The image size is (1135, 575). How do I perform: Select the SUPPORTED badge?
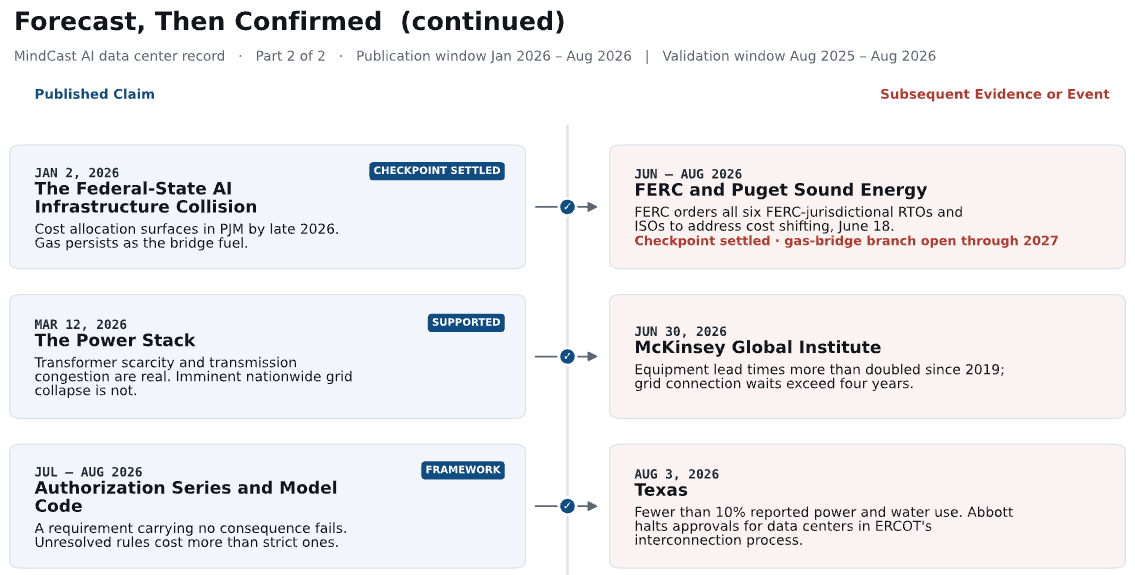pos(466,322)
